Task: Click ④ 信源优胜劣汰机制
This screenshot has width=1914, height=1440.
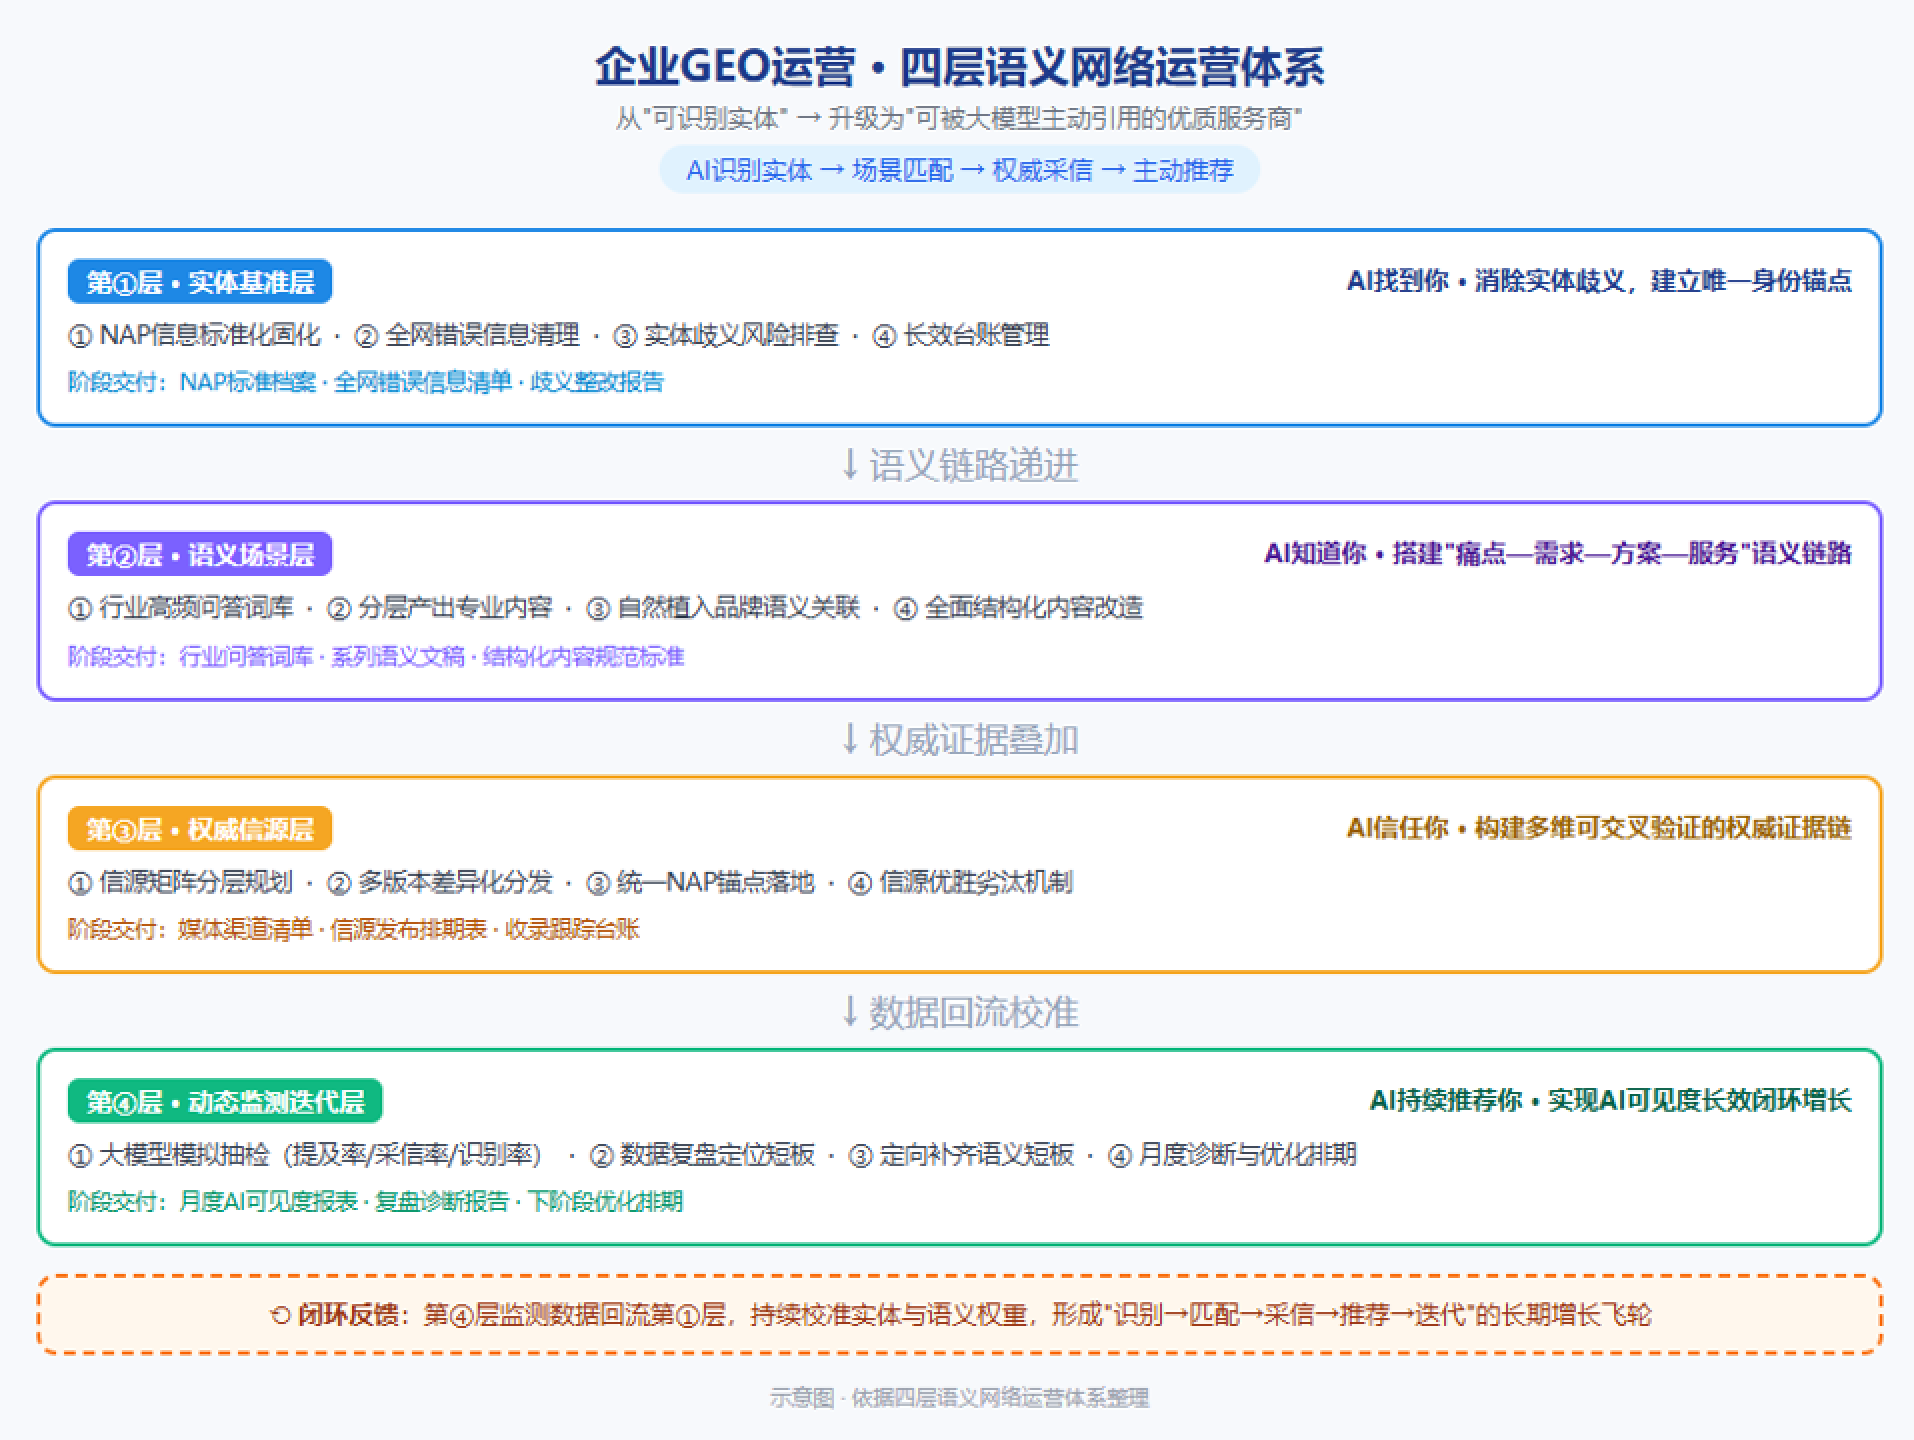Action: (960, 883)
